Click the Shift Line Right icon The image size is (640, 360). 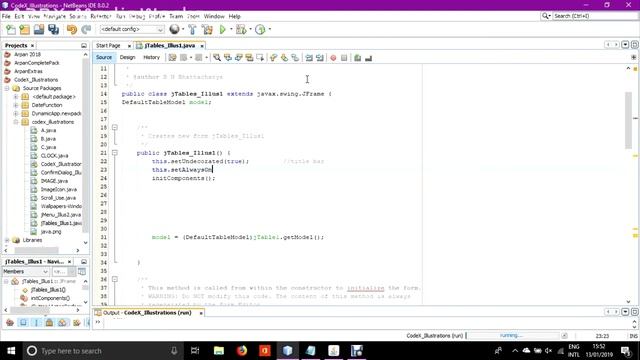320,58
